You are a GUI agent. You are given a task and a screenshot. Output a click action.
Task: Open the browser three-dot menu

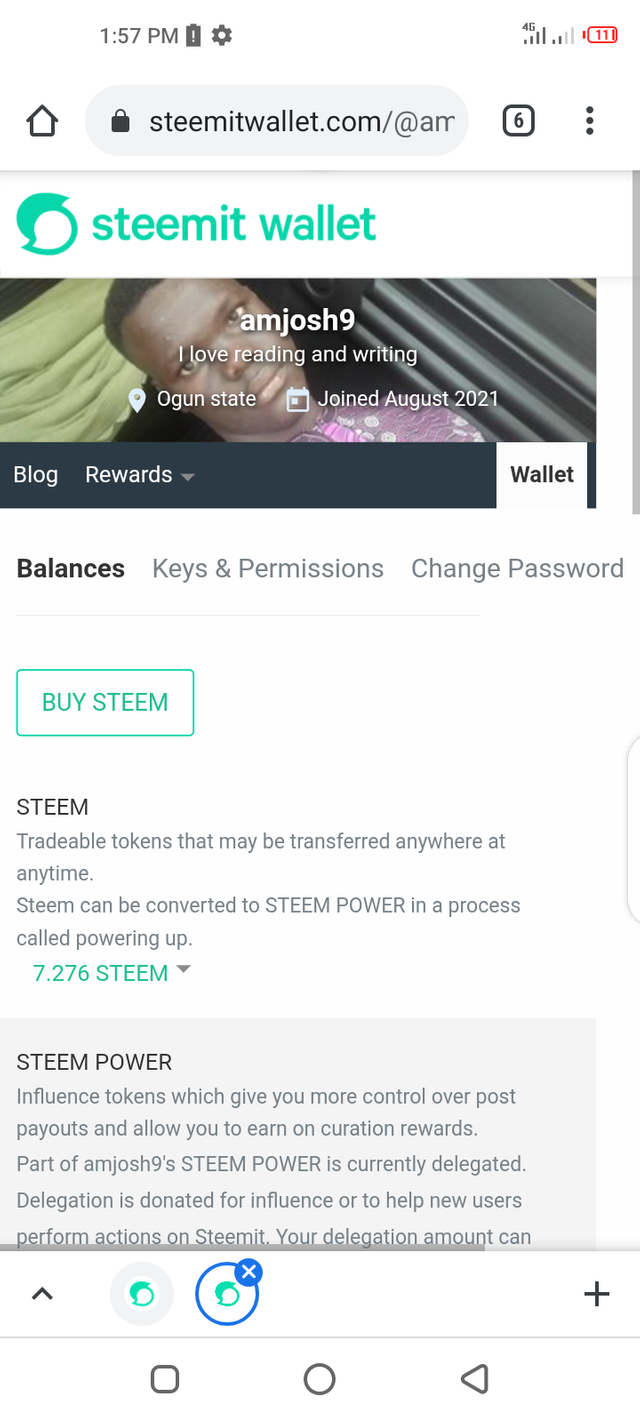click(x=590, y=120)
